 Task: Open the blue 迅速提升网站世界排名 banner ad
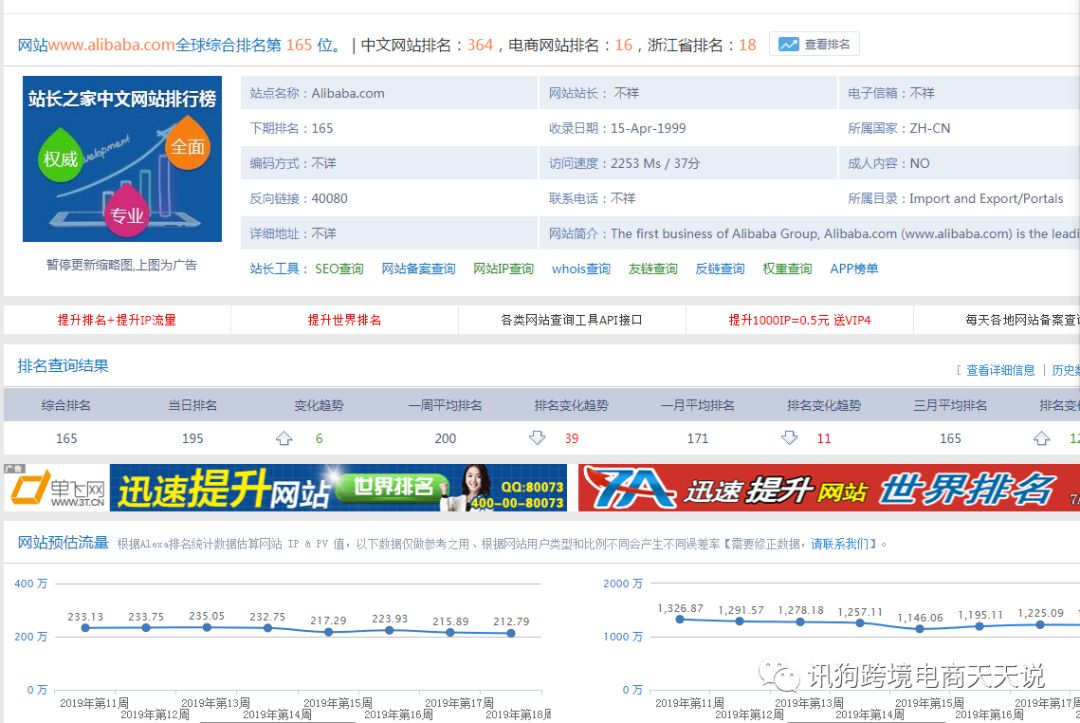click(338, 488)
